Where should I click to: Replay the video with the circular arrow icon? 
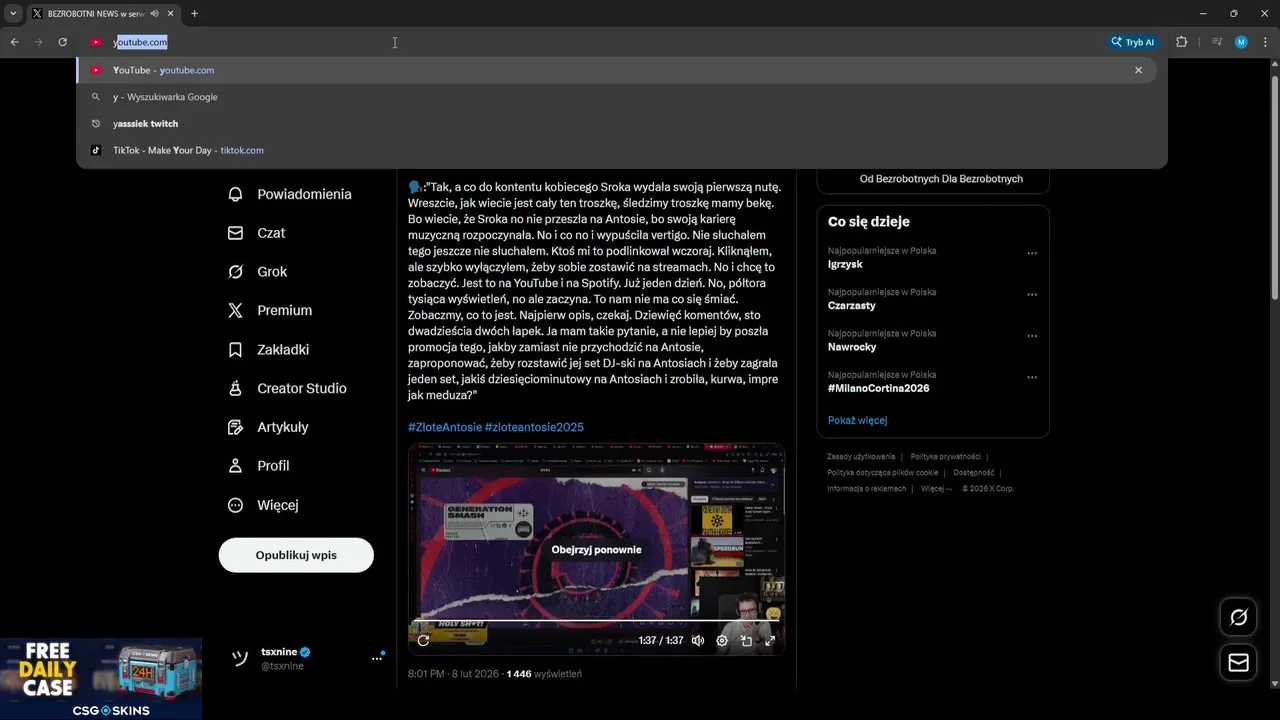(424, 640)
